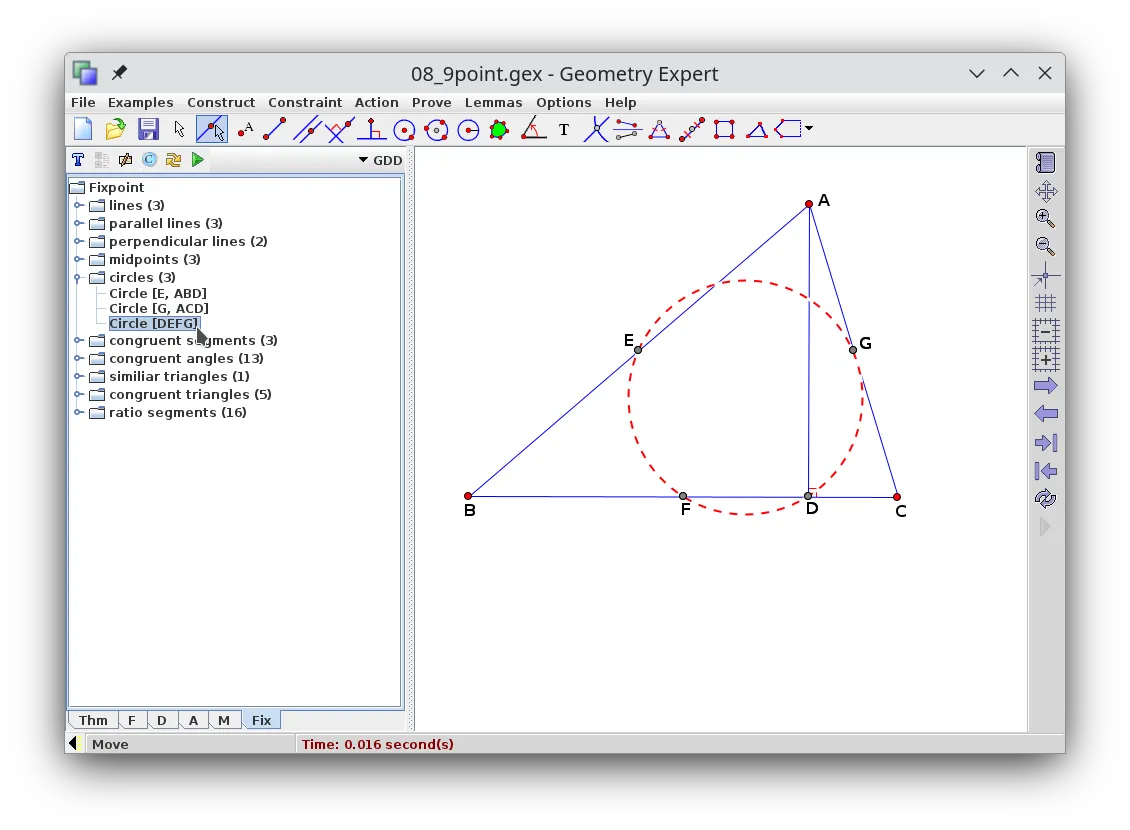1130x830 pixels.
Task: Open the Action menu
Action: 376,102
